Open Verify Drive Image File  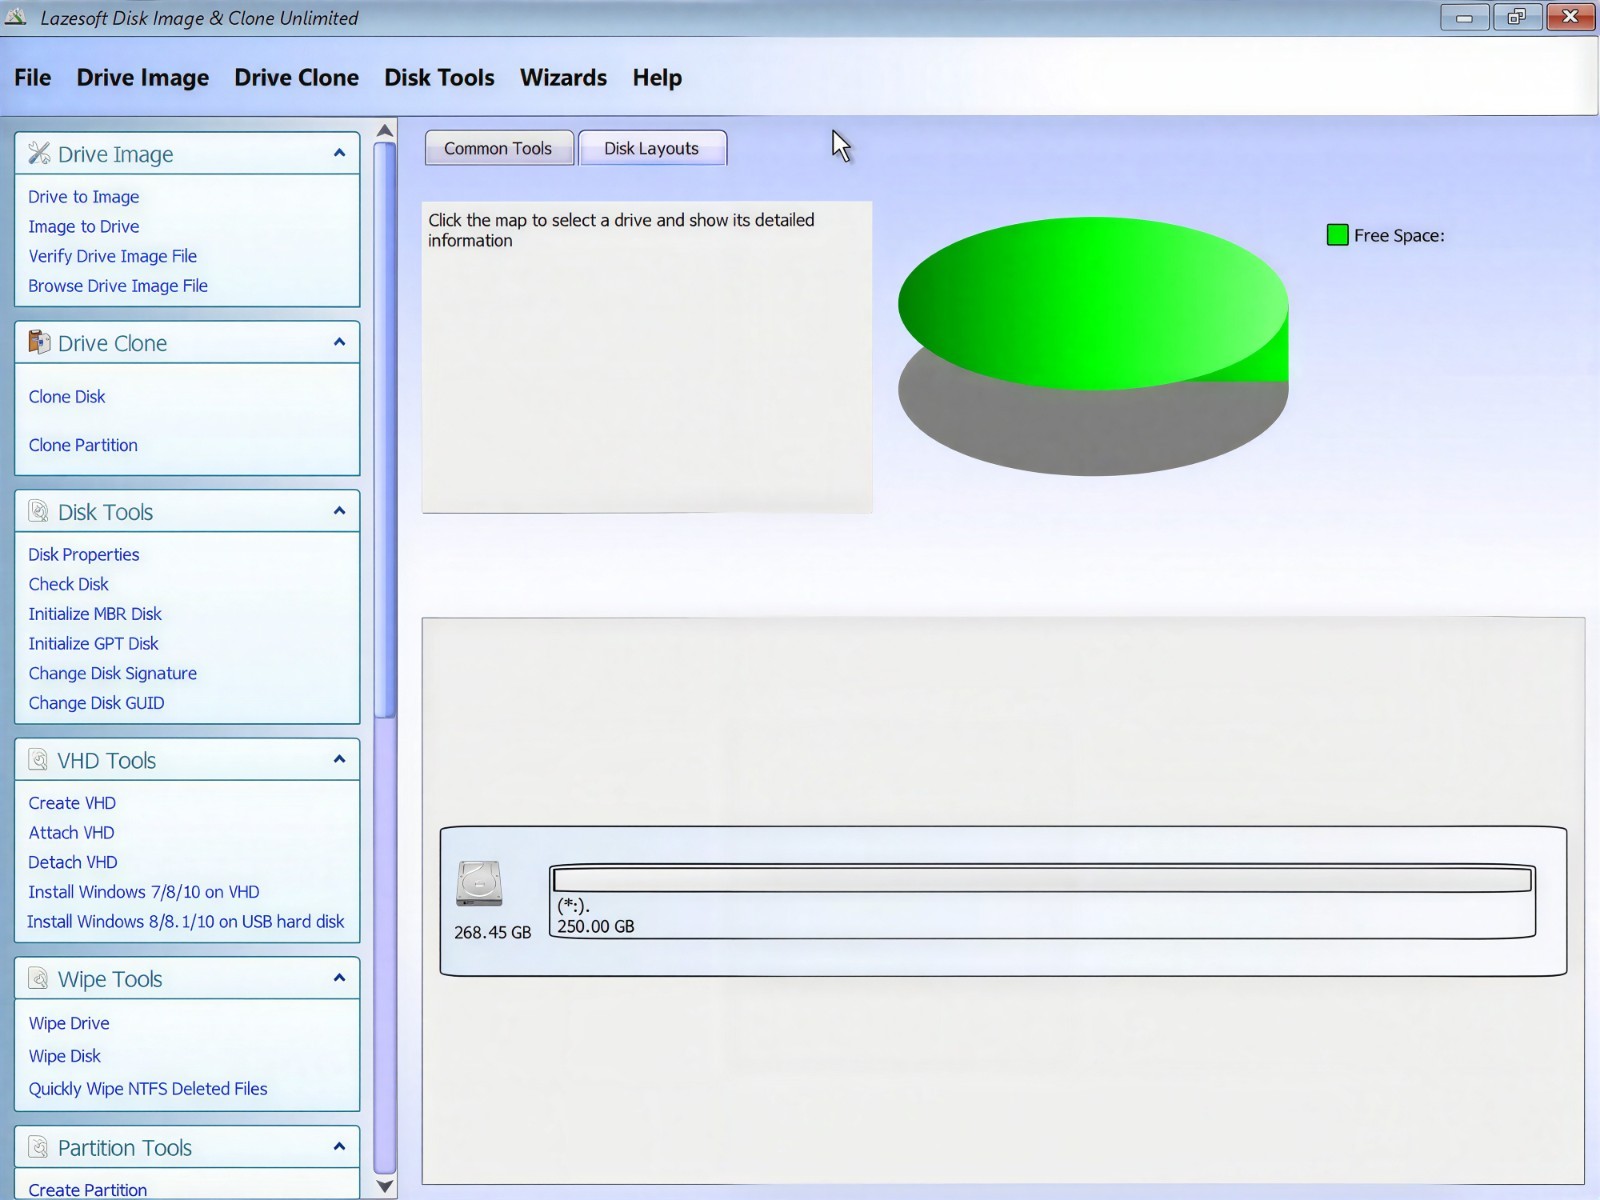pos(113,256)
